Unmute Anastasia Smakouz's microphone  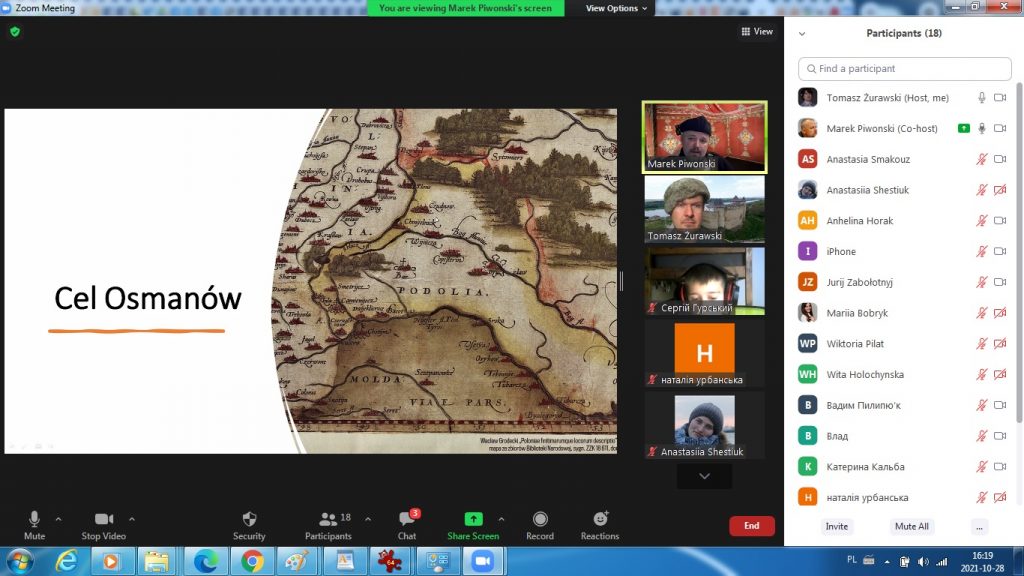tap(982, 159)
